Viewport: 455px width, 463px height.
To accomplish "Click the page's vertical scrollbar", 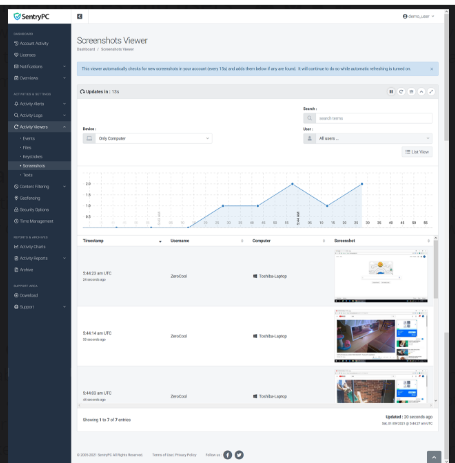I will [x=446, y=77].
